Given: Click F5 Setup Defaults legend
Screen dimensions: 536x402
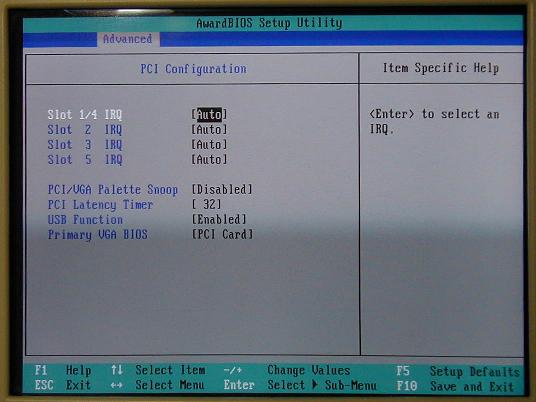Looking at the screenshot, I should (458, 371).
